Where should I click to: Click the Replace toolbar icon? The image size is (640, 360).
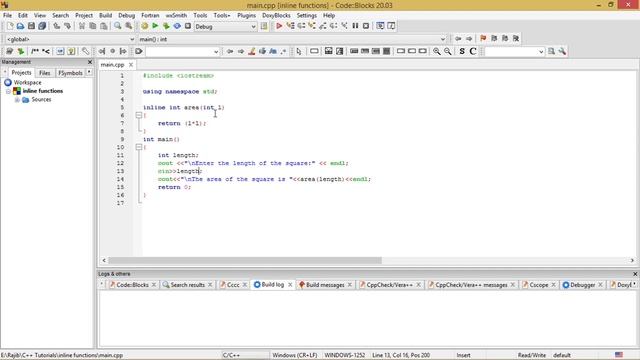(129, 26)
